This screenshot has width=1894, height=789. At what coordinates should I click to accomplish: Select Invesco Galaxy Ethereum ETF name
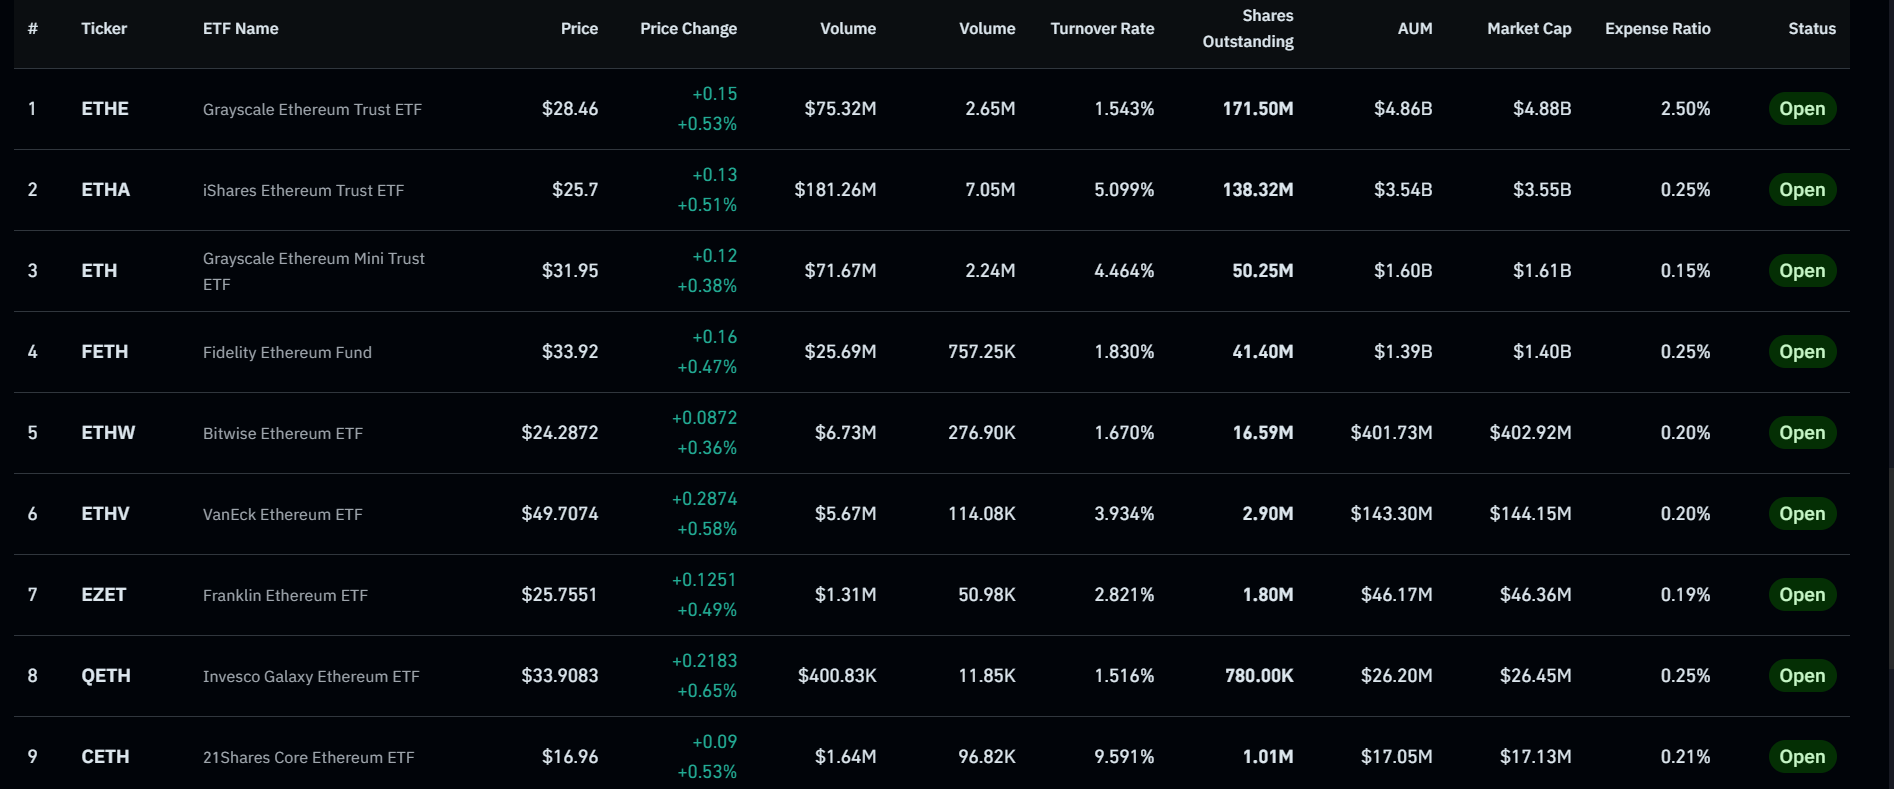pyautogui.click(x=311, y=676)
